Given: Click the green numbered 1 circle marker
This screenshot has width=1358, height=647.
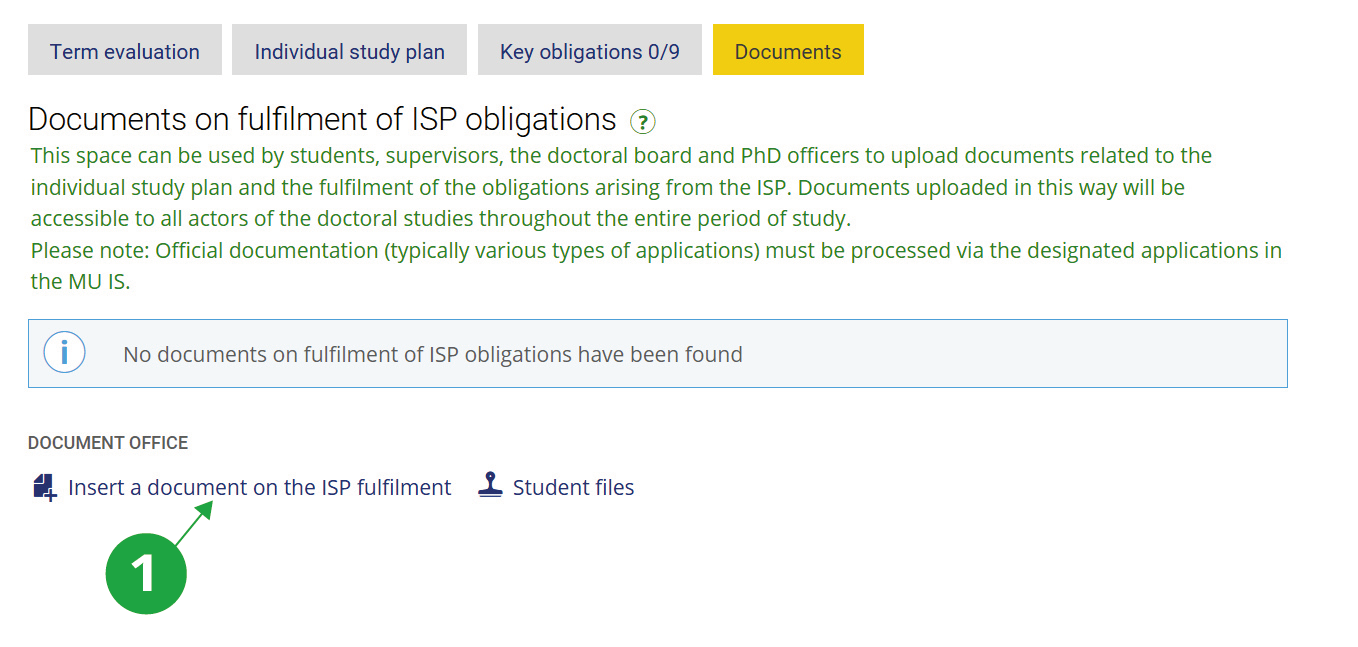Looking at the screenshot, I should pos(146,573).
